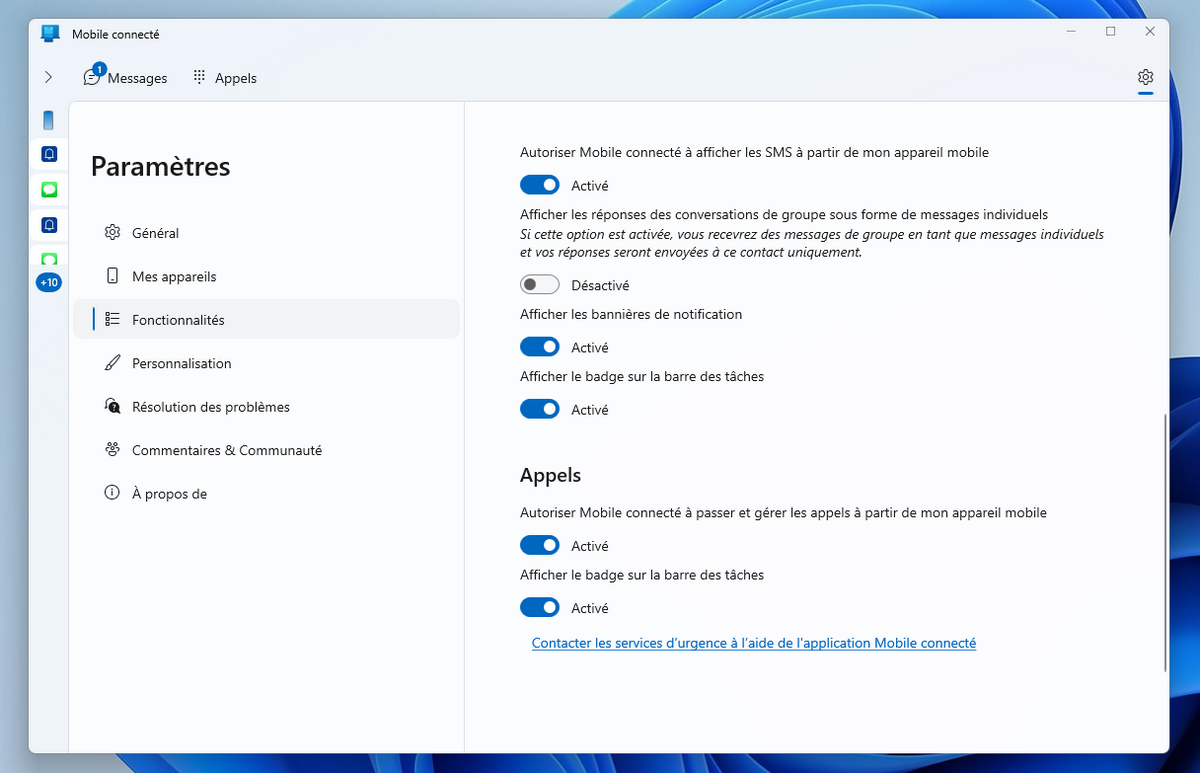Open Commentaires & Communauté page
Image resolution: width=1200 pixels, height=773 pixels.
(x=266, y=451)
